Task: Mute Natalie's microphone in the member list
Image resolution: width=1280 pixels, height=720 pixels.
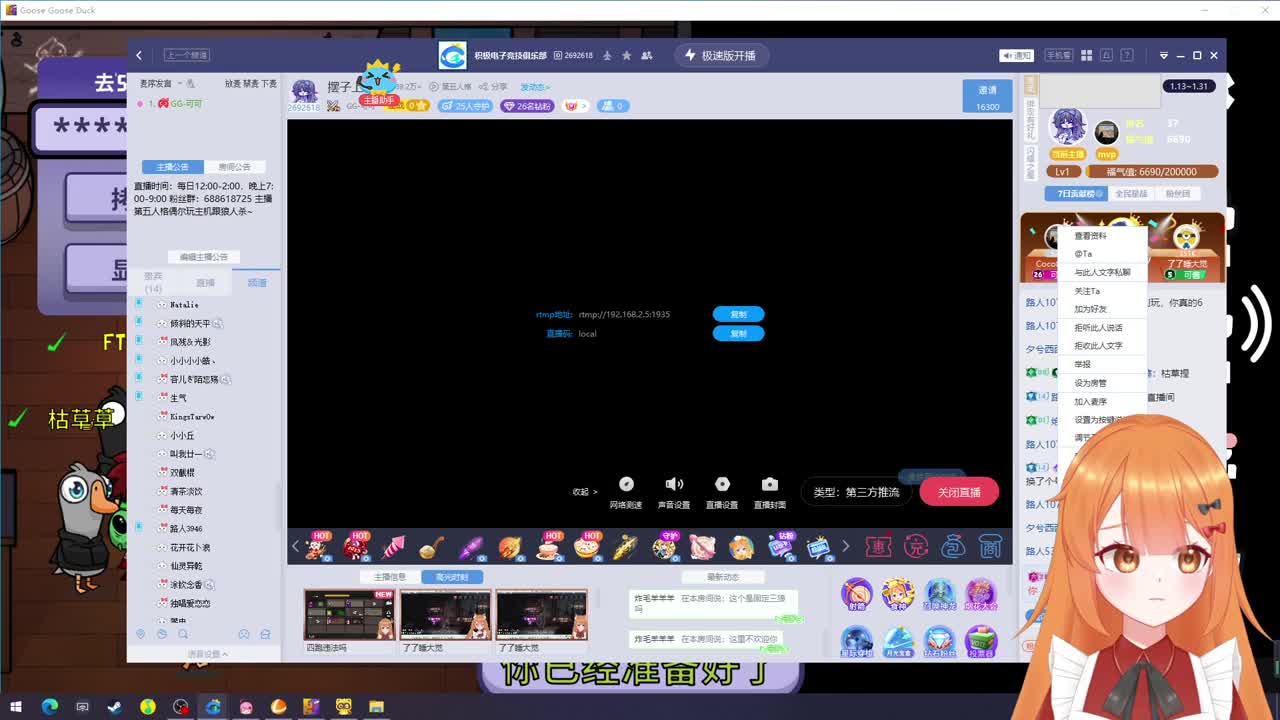Action: tap(140, 303)
